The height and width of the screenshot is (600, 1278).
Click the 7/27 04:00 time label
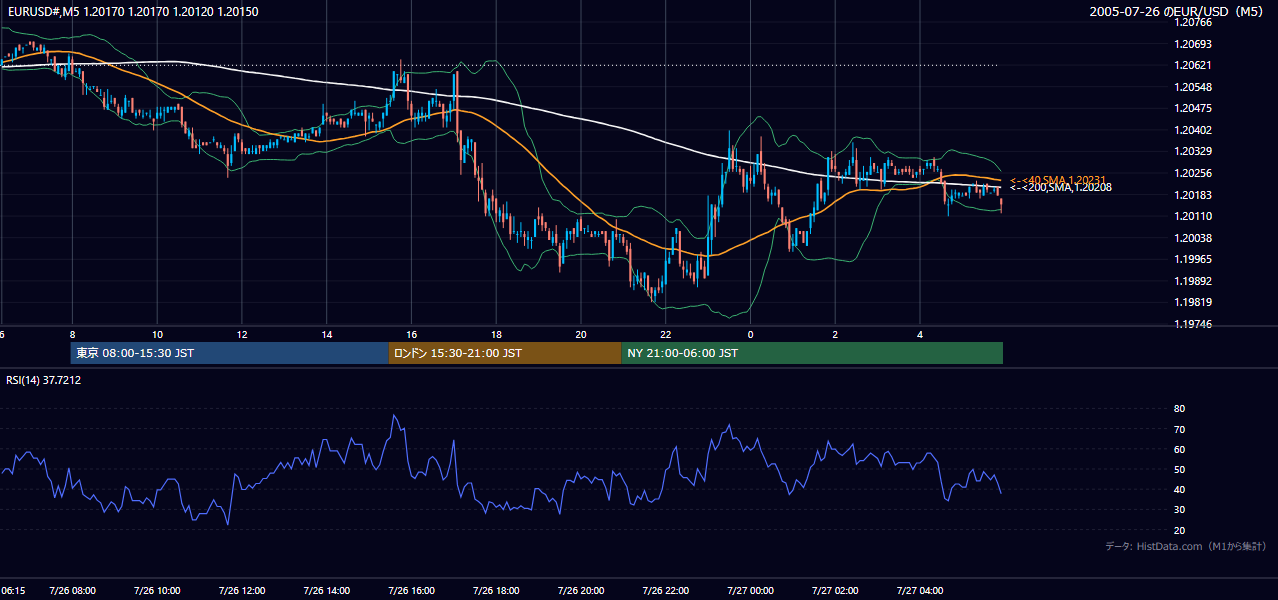click(x=920, y=591)
